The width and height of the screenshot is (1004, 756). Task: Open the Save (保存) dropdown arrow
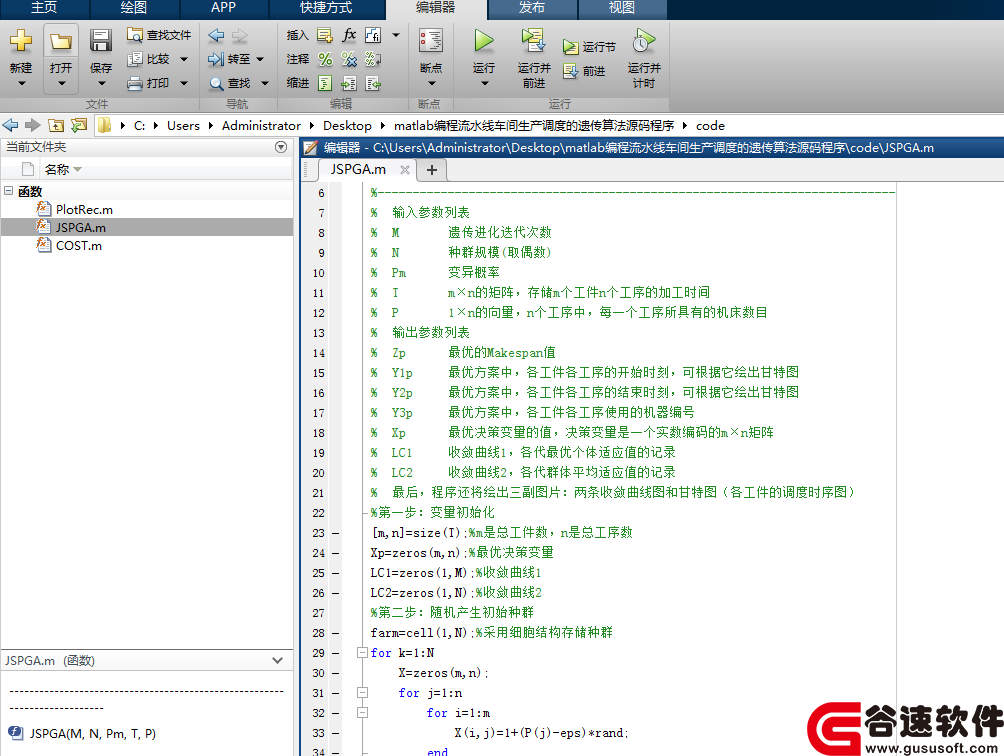pos(101,83)
